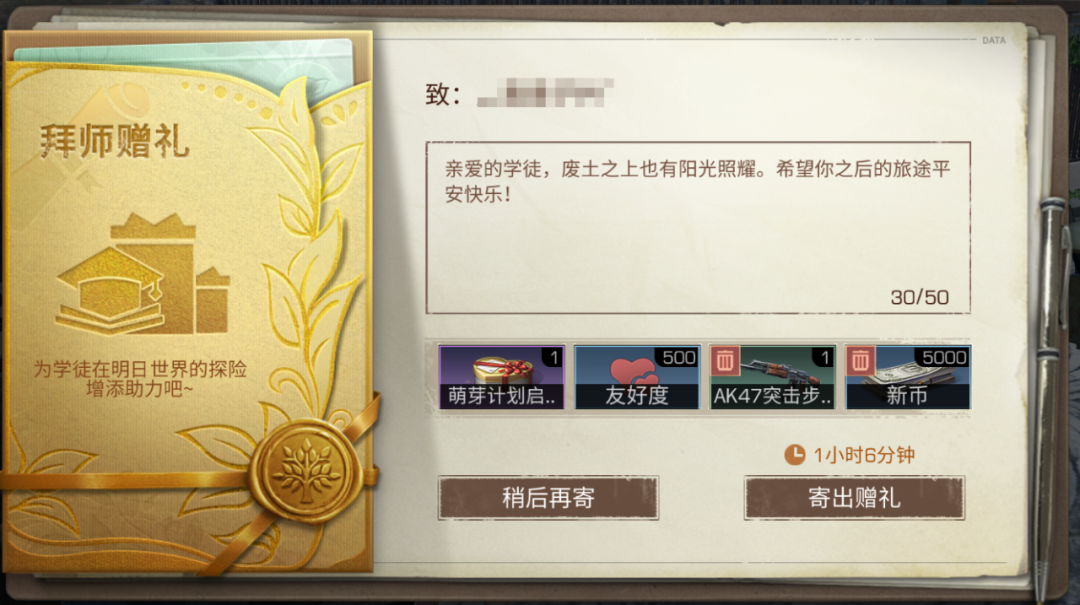Click the 30/50 character counter
1080x605 pixels.
point(920,297)
